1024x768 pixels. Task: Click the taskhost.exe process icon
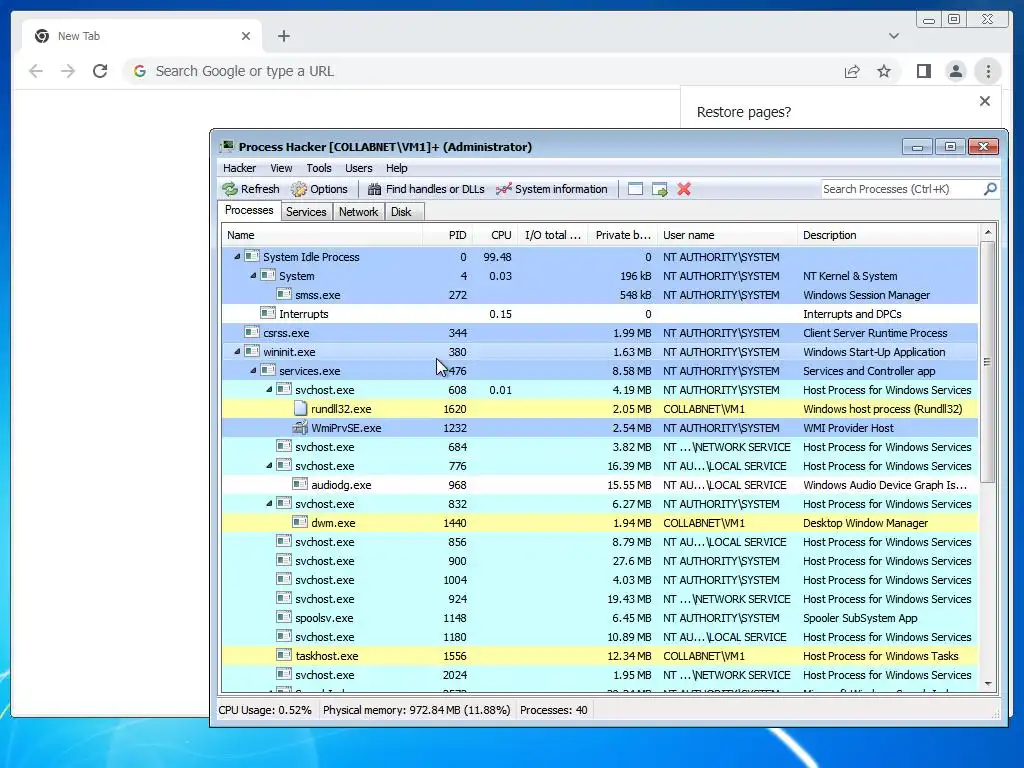pos(284,654)
